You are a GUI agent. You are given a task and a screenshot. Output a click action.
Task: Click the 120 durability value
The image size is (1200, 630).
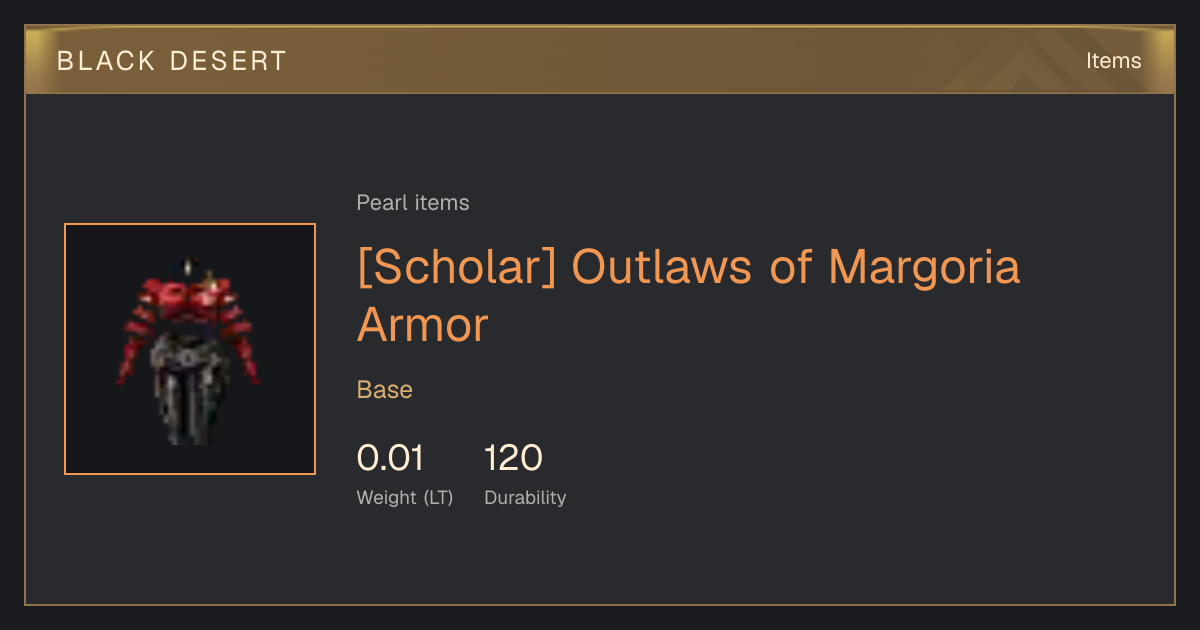513,458
